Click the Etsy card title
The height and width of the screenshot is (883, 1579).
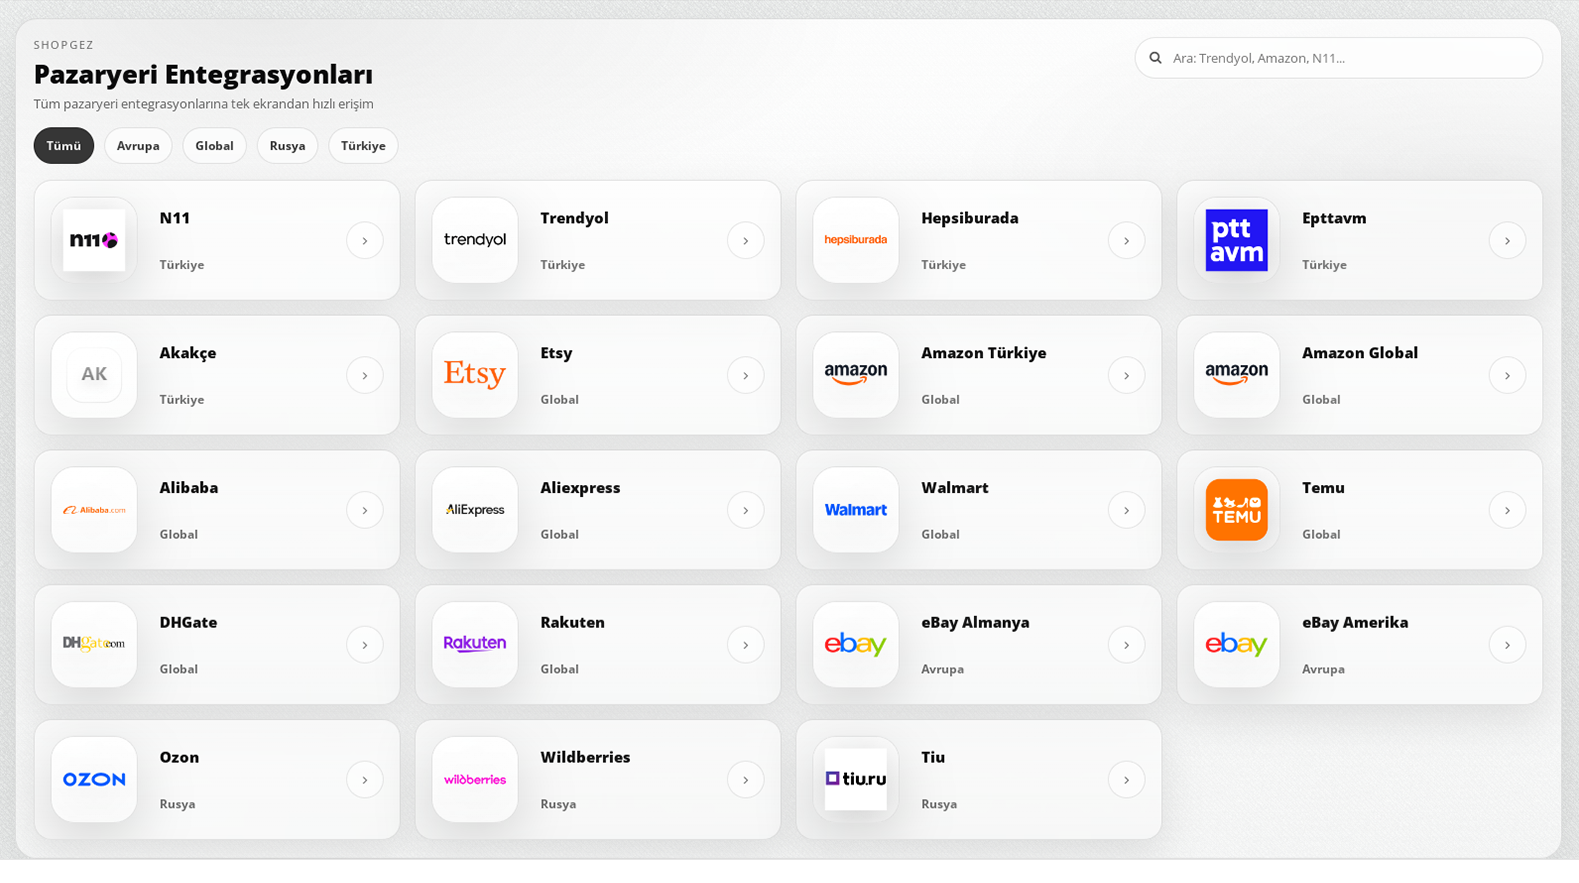tap(556, 353)
